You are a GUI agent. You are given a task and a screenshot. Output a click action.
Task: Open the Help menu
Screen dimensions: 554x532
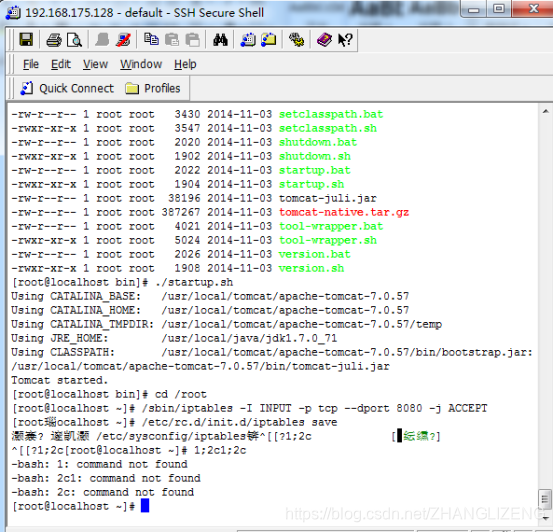click(x=185, y=64)
